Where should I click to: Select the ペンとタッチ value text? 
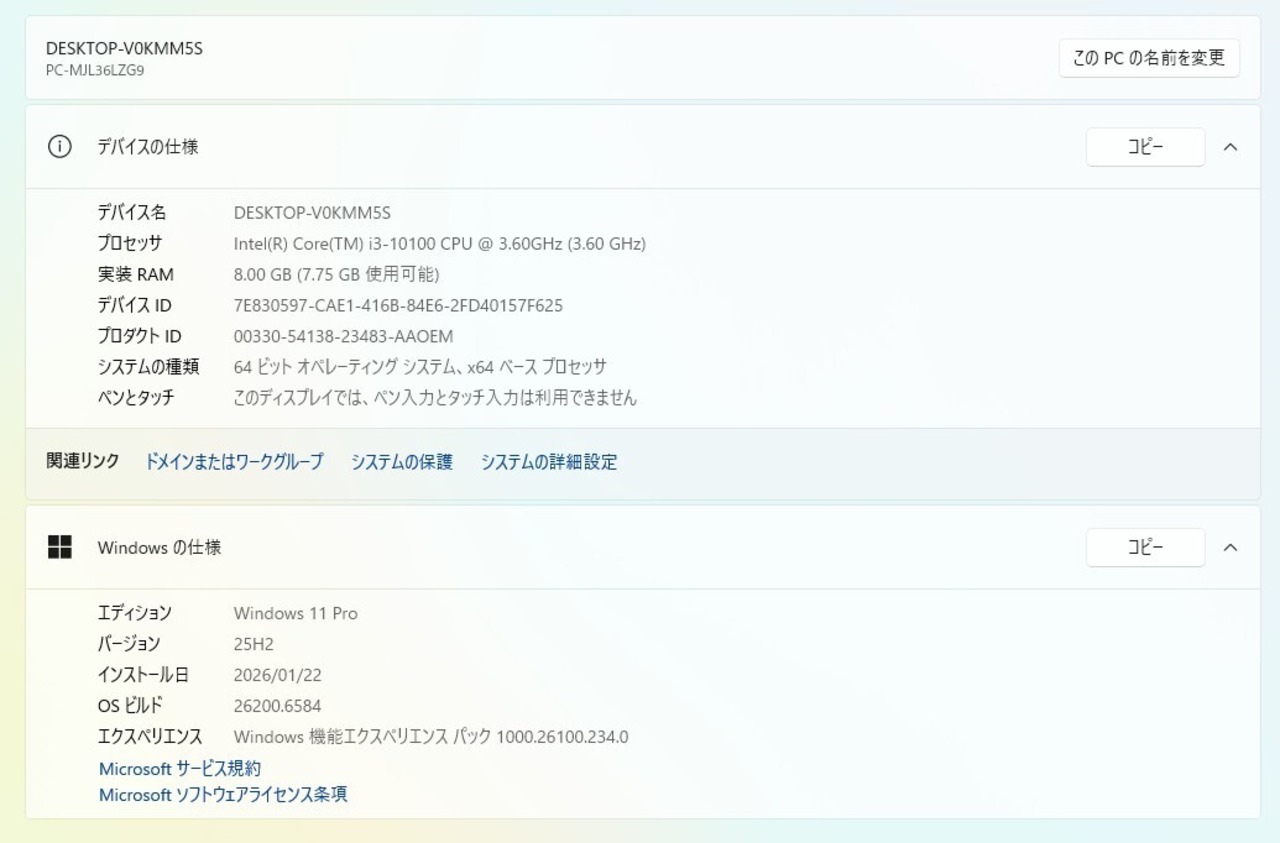point(435,398)
